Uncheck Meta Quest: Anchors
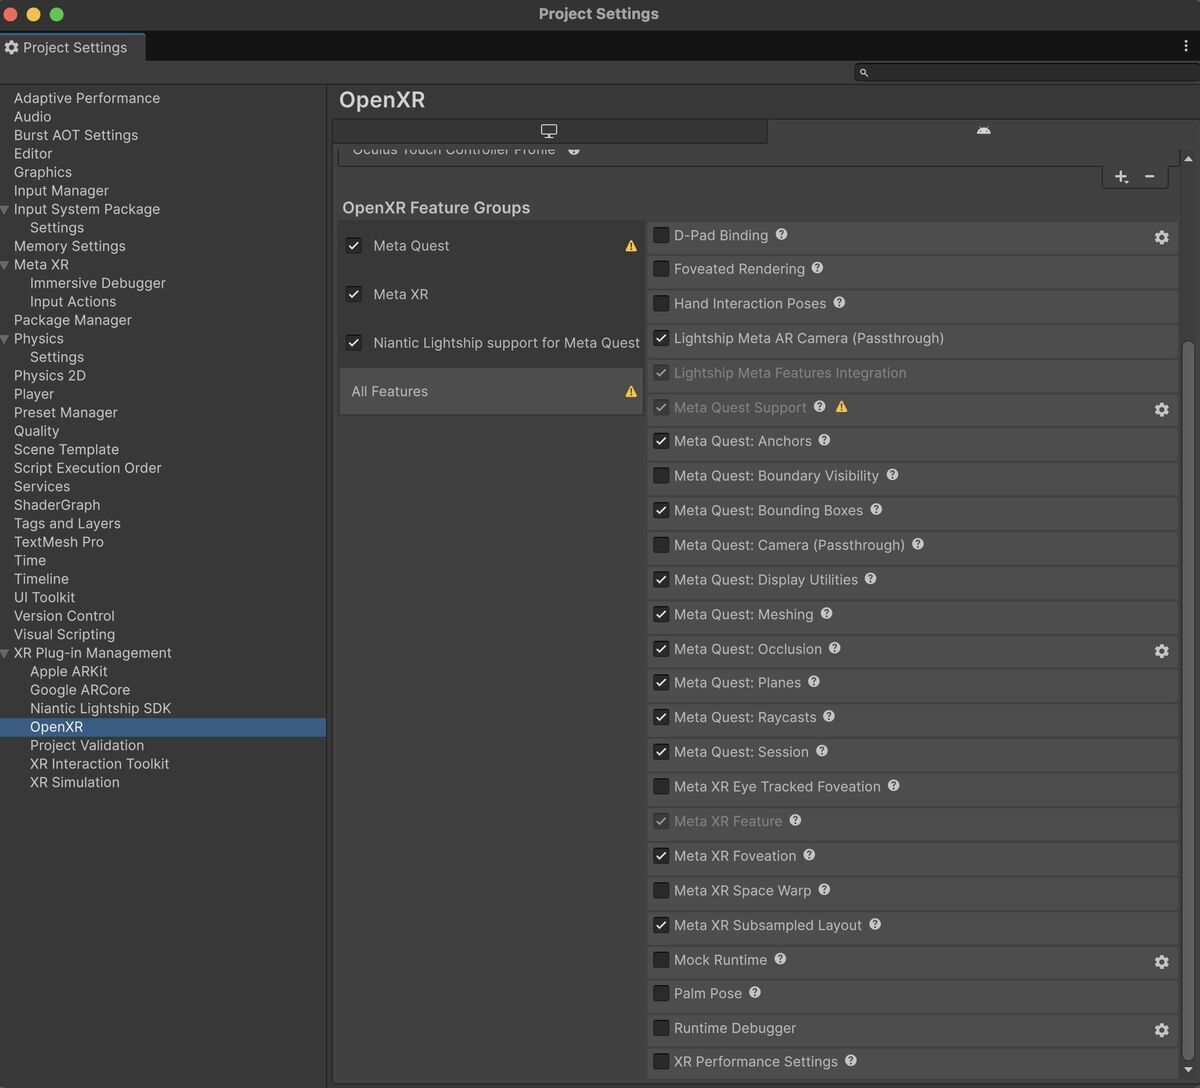 [661, 441]
